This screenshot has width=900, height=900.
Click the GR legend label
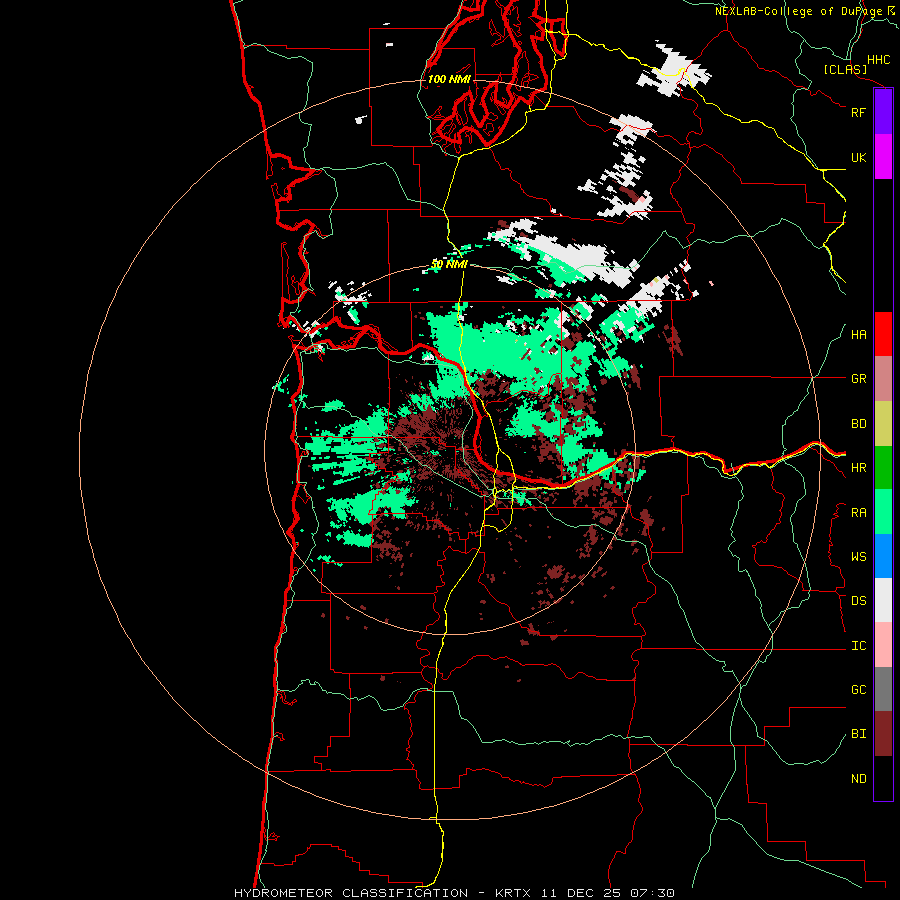858,379
